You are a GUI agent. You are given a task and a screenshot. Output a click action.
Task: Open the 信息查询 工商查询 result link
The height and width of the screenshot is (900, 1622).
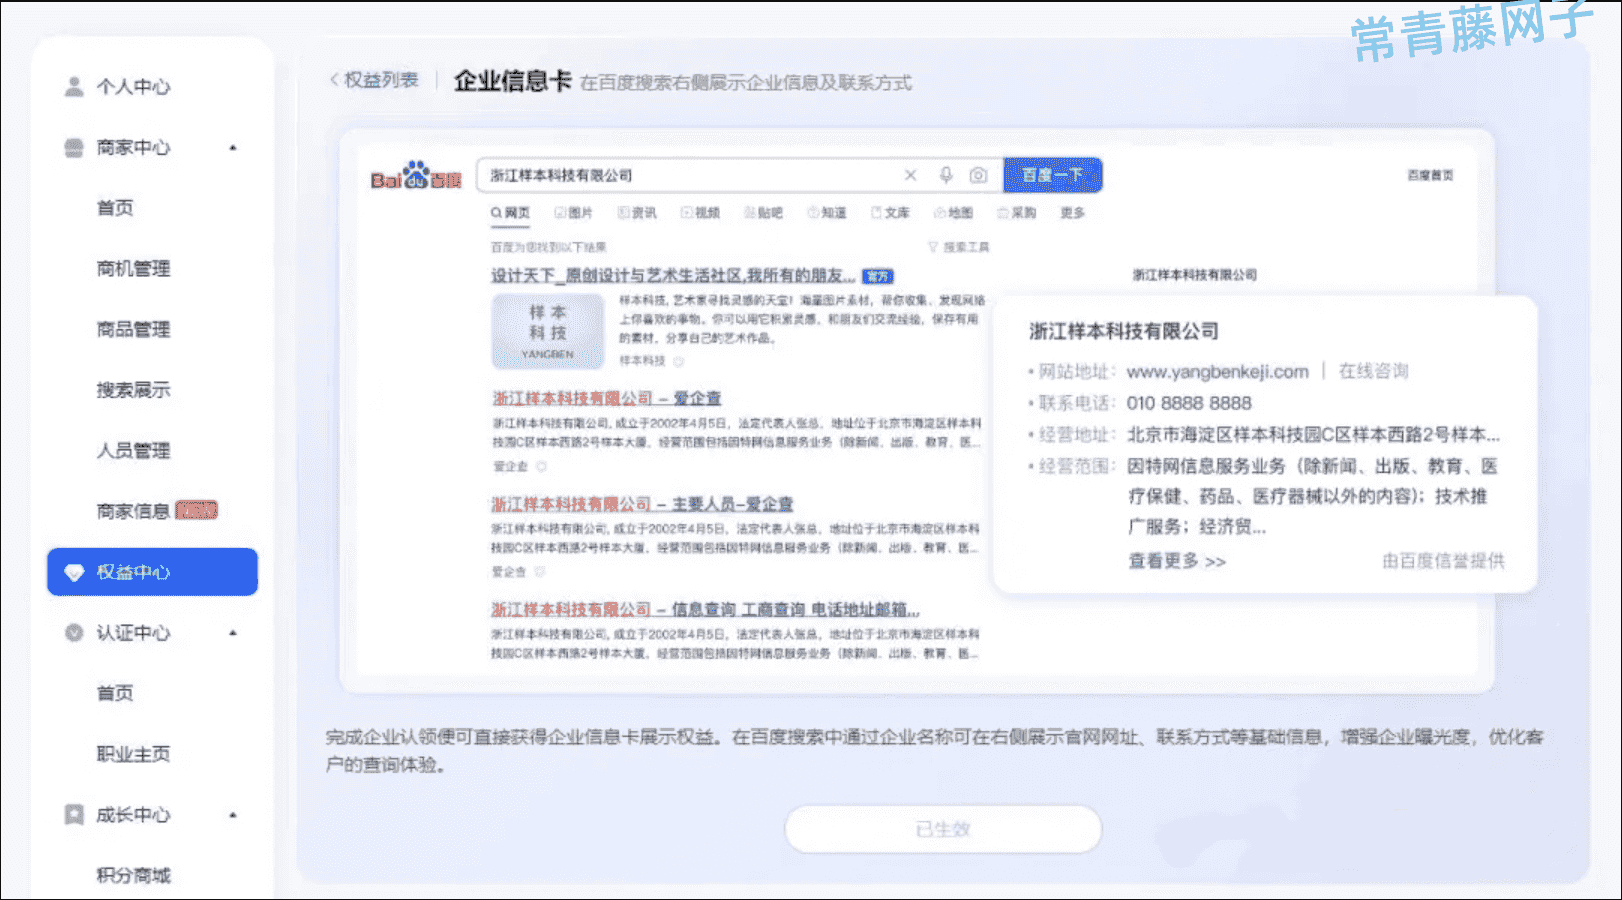click(705, 609)
